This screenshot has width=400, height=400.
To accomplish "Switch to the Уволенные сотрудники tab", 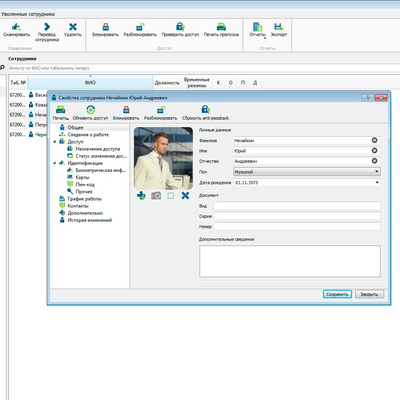I will tap(28, 14).
